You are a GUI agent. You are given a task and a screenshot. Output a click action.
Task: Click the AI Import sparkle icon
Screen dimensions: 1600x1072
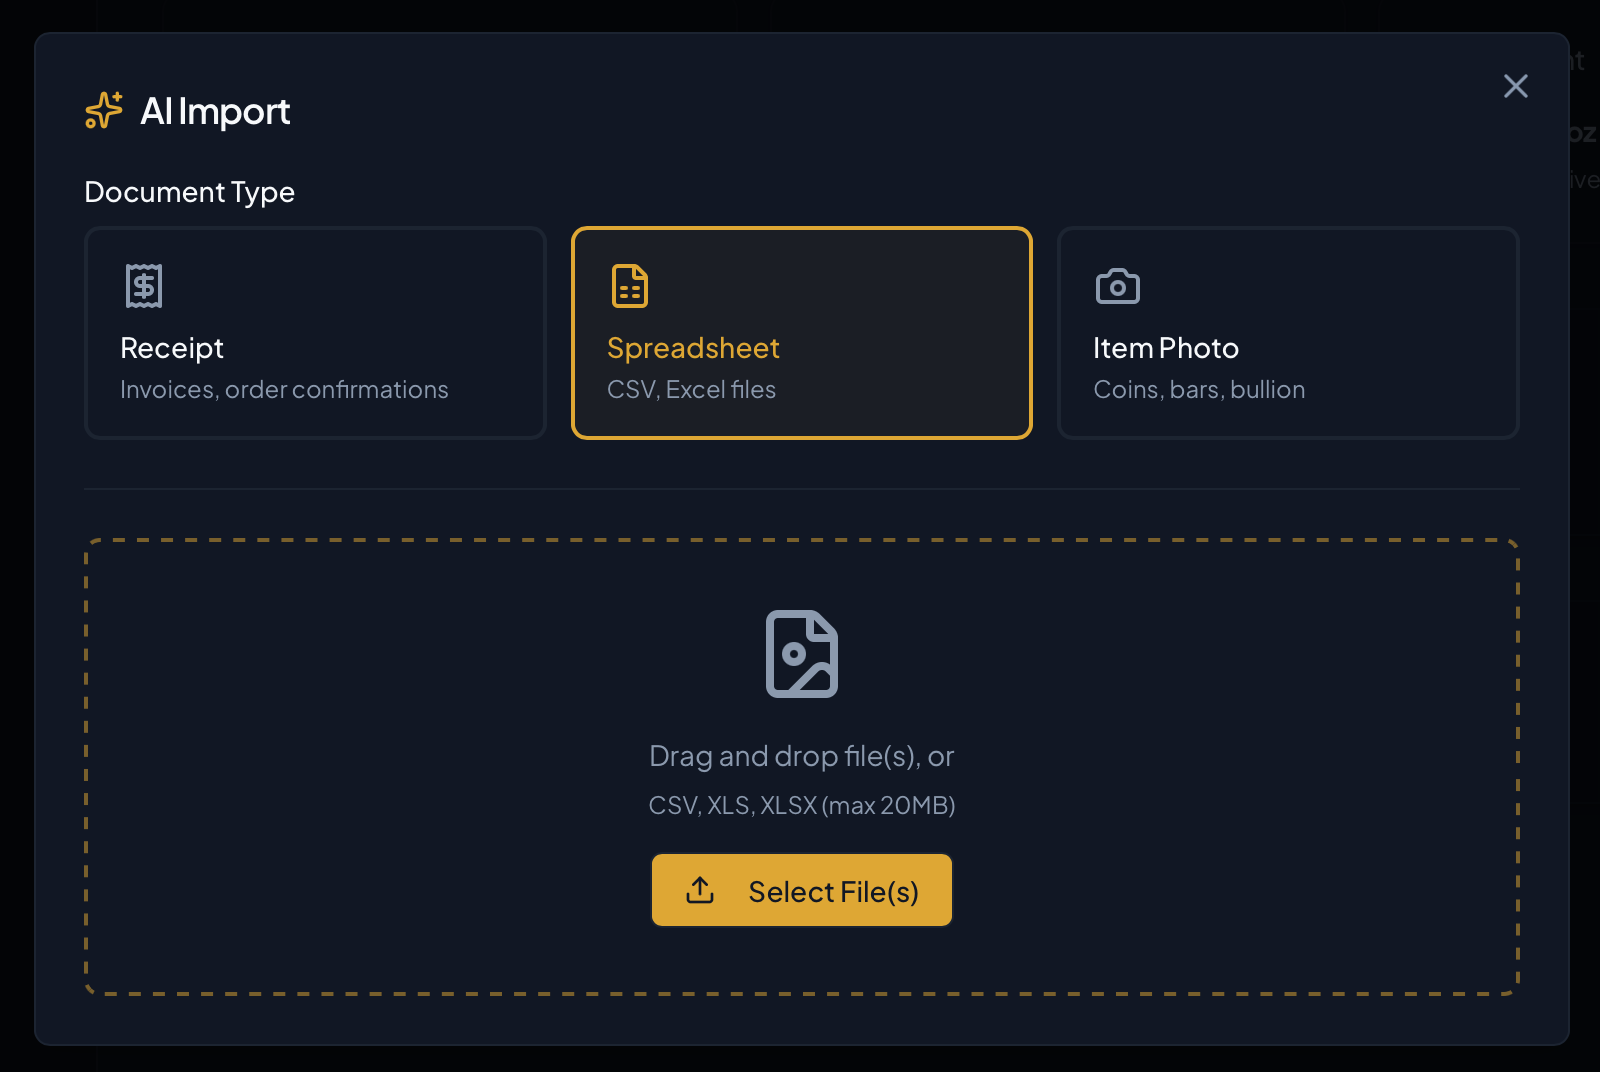(x=101, y=111)
